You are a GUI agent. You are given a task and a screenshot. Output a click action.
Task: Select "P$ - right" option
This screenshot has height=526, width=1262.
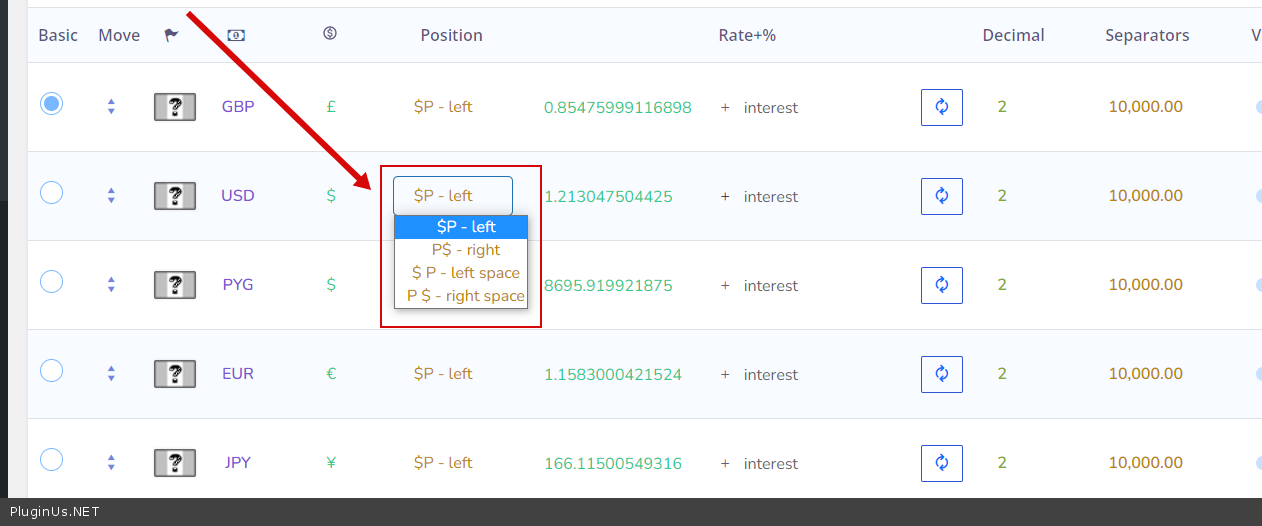click(x=465, y=250)
